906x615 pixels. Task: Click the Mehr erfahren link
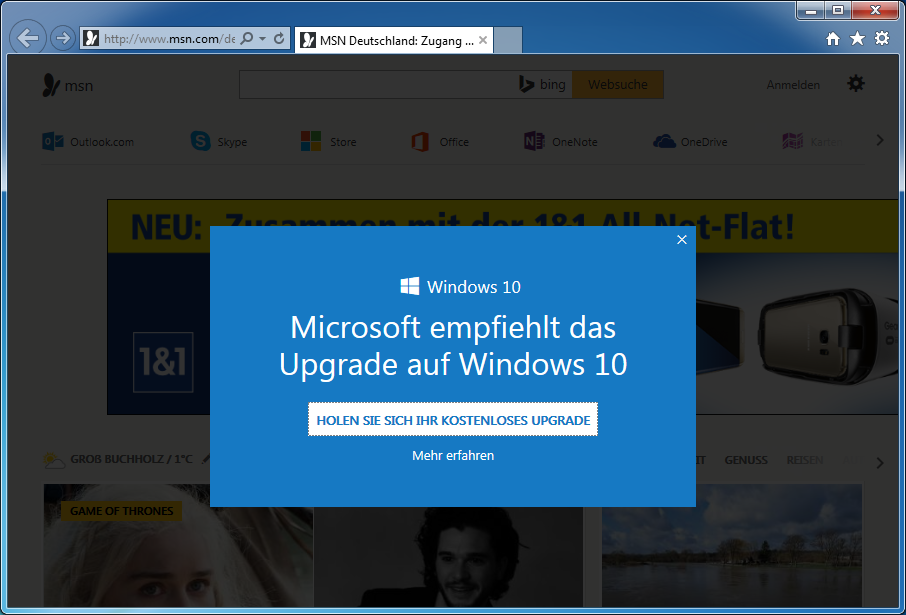click(x=453, y=455)
